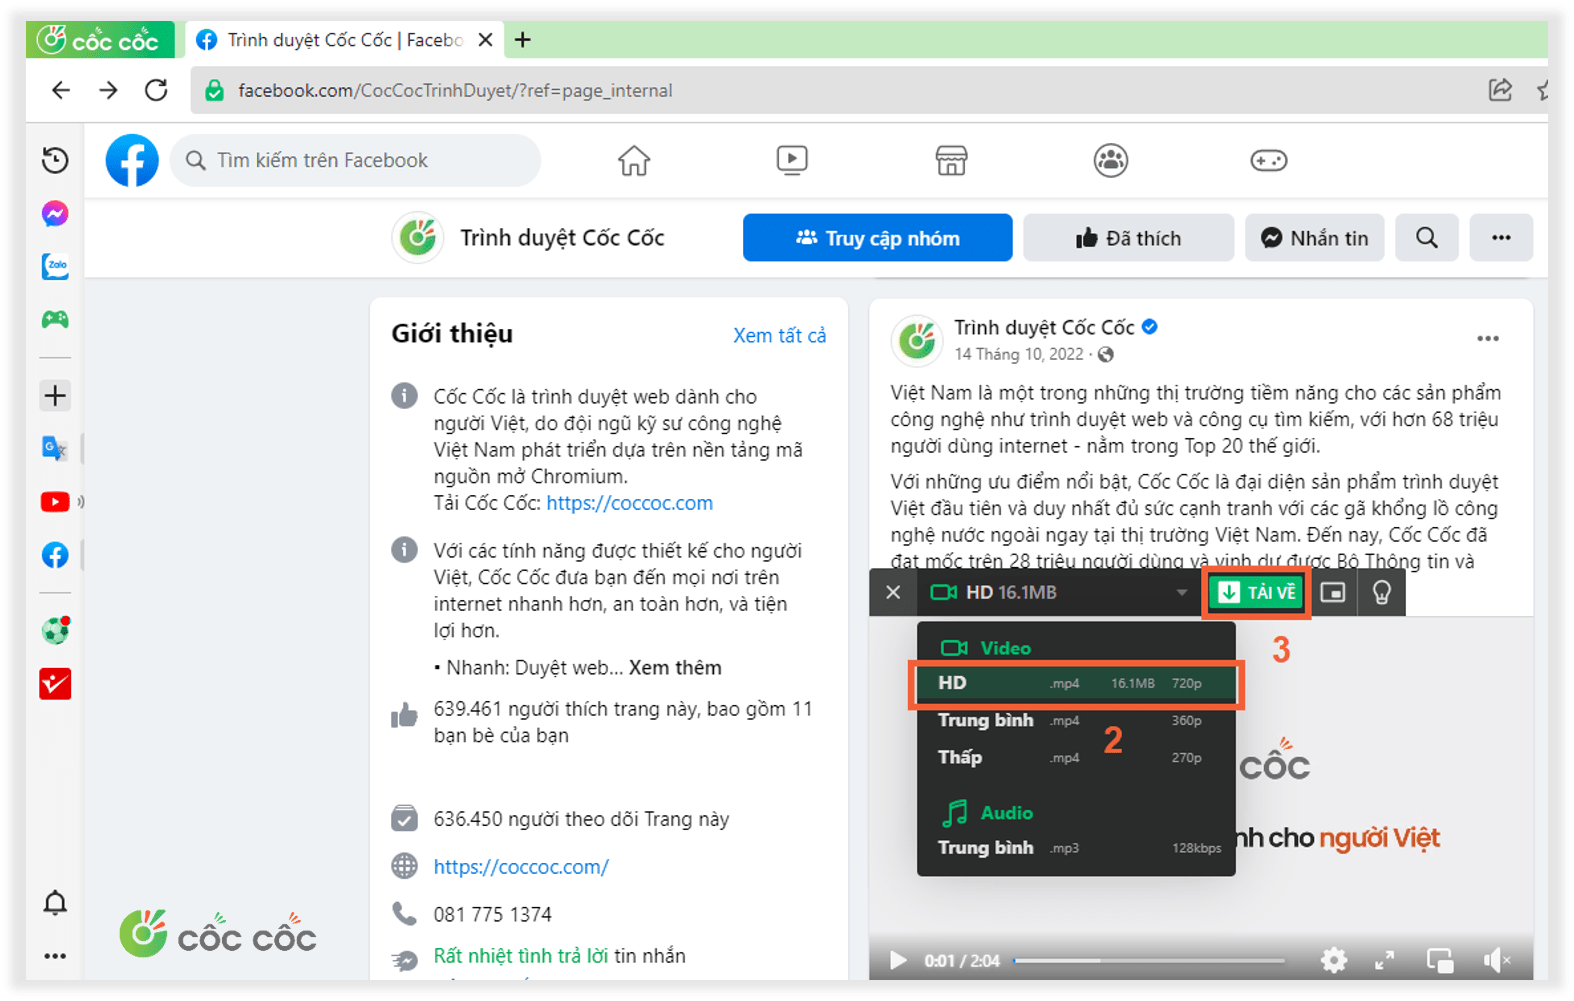Focus the Tìm kiếm trên Facebook search box
The width and height of the screenshot is (1574, 1001).
tap(356, 160)
